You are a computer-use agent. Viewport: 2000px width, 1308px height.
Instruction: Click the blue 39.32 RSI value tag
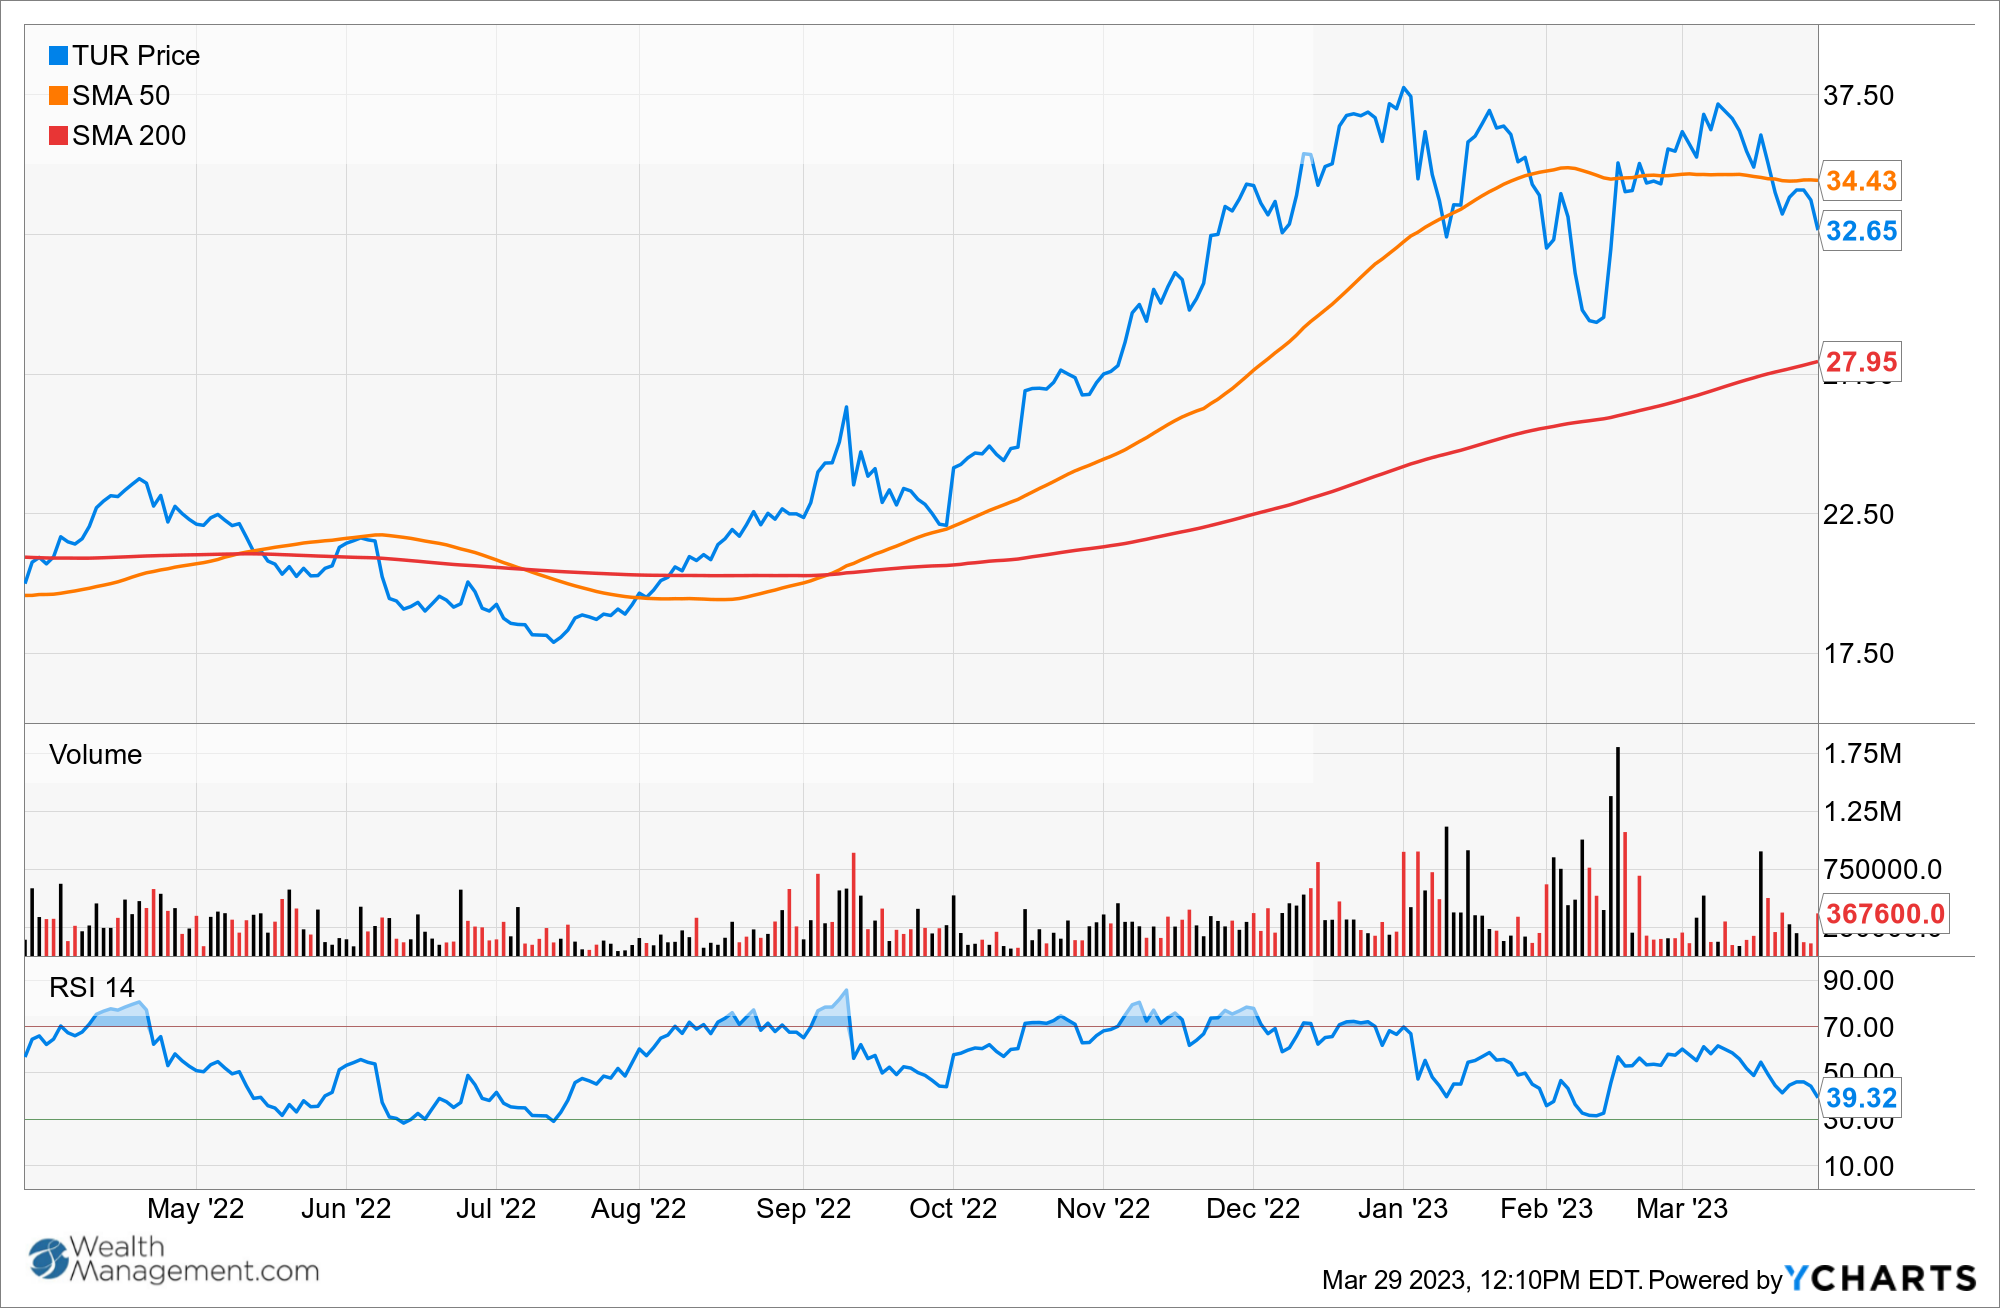pos(1860,1098)
